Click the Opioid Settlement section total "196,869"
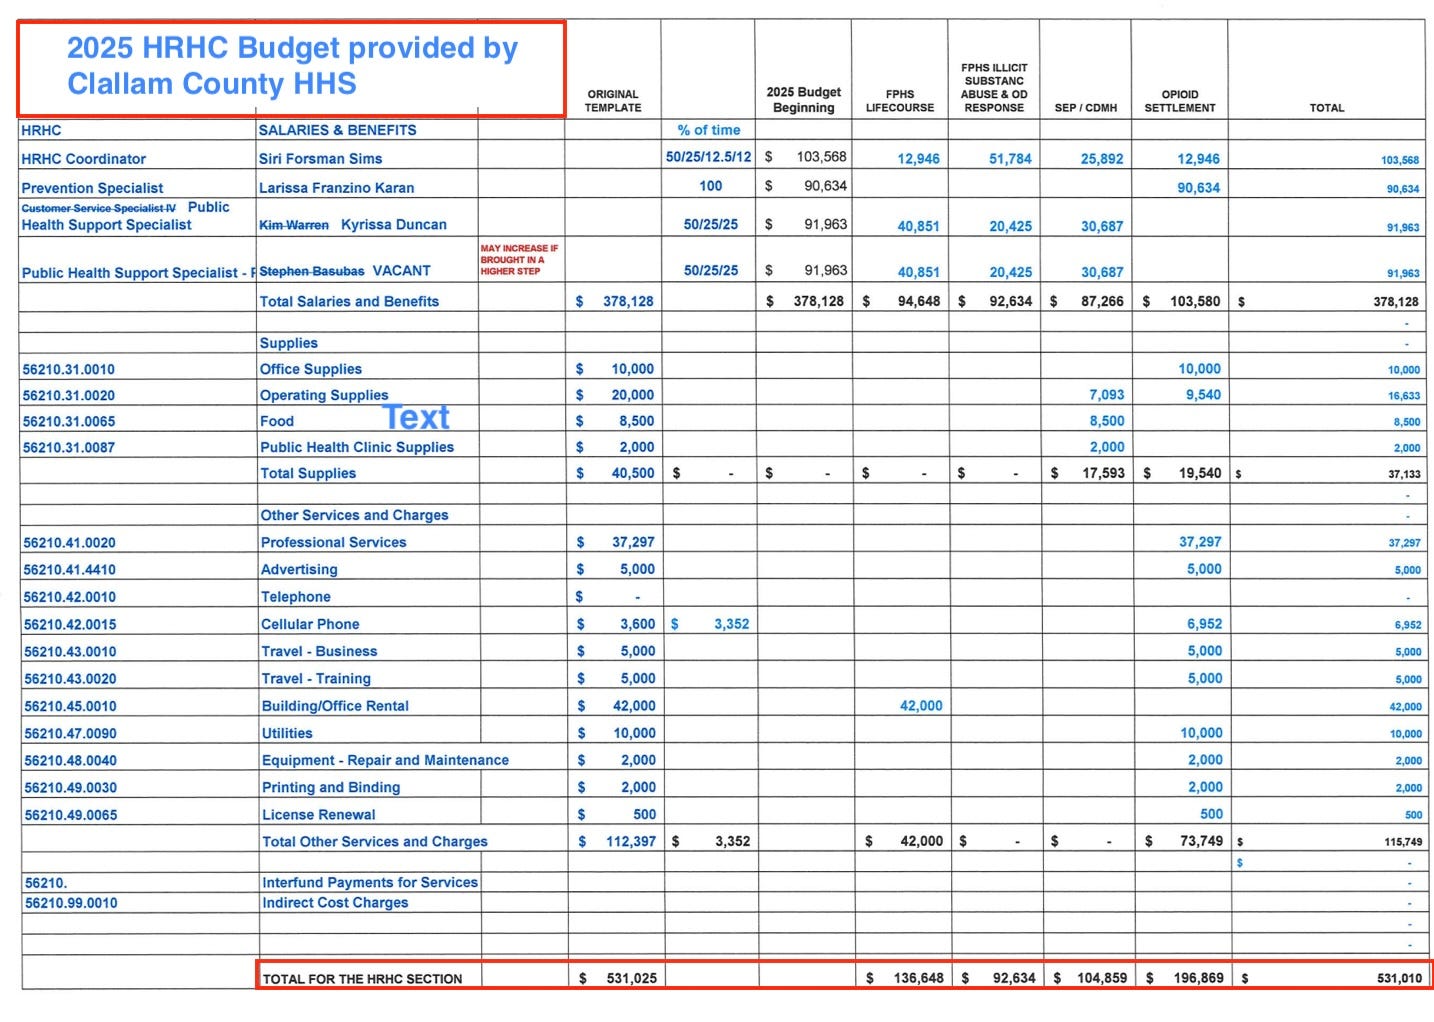The image size is (1434, 1022). (x=1198, y=978)
